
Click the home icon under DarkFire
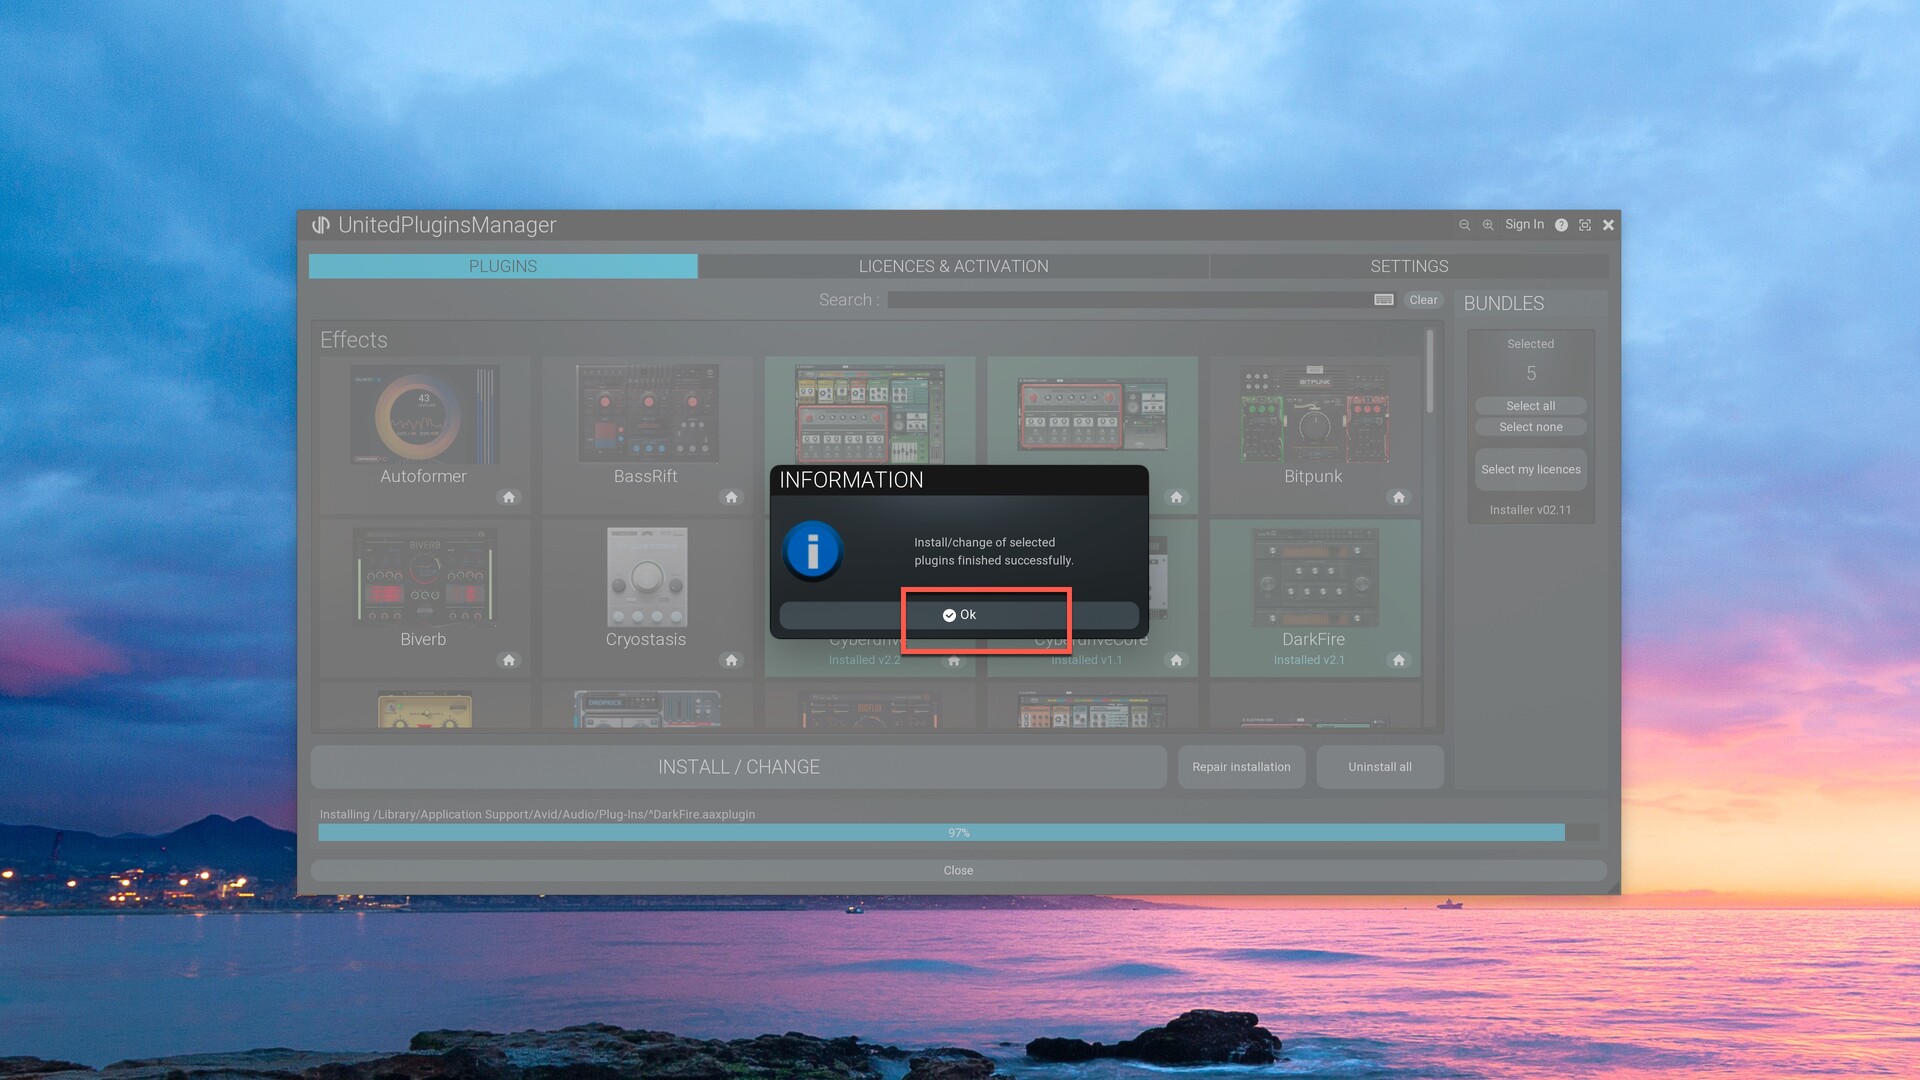coord(1399,660)
